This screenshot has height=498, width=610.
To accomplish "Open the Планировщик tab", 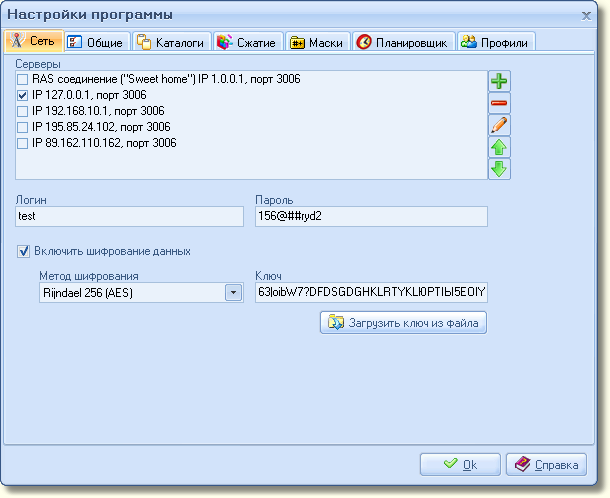I will 404,42.
